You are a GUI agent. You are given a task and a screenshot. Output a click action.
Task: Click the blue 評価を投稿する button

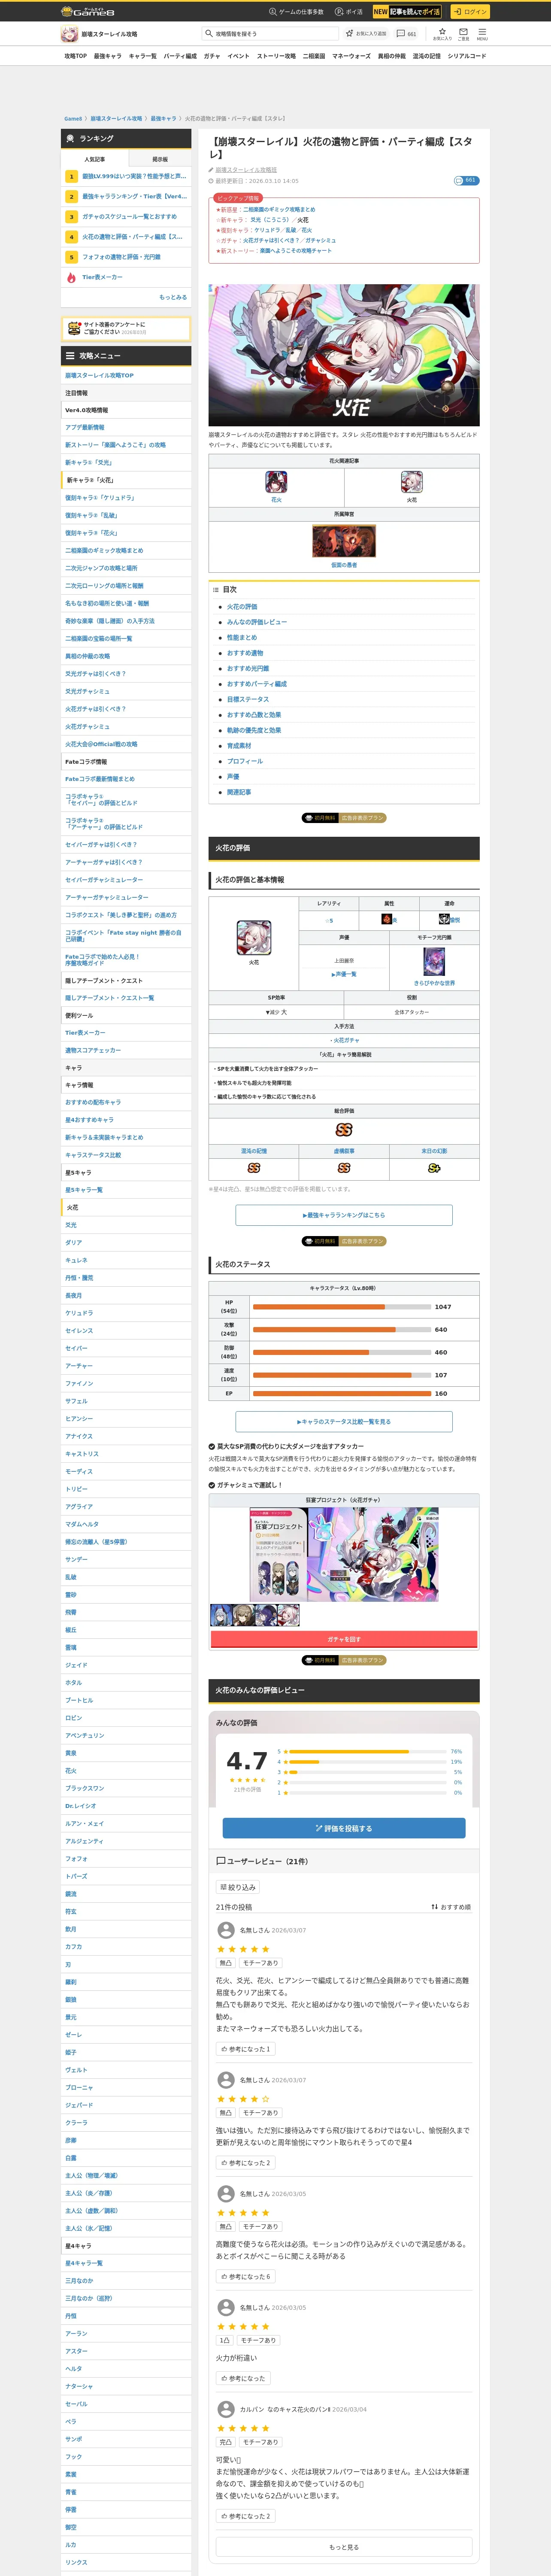[x=344, y=1828]
